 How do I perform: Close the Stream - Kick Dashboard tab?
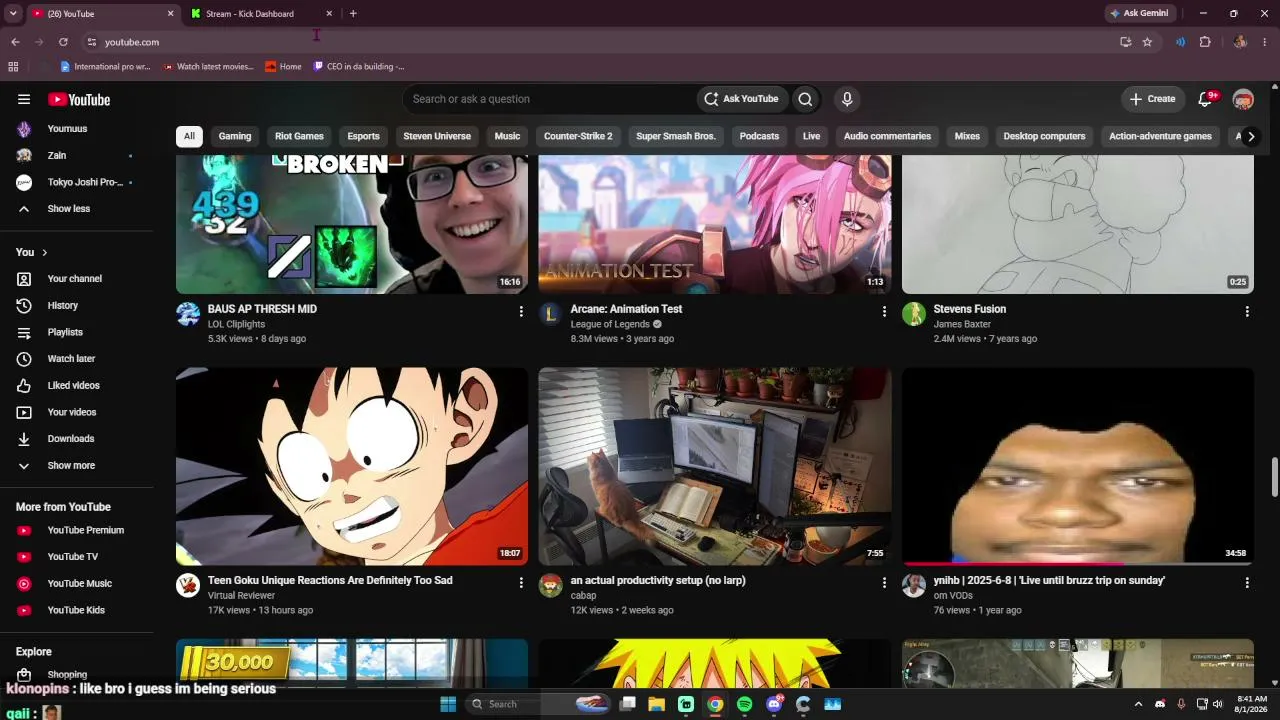click(329, 14)
